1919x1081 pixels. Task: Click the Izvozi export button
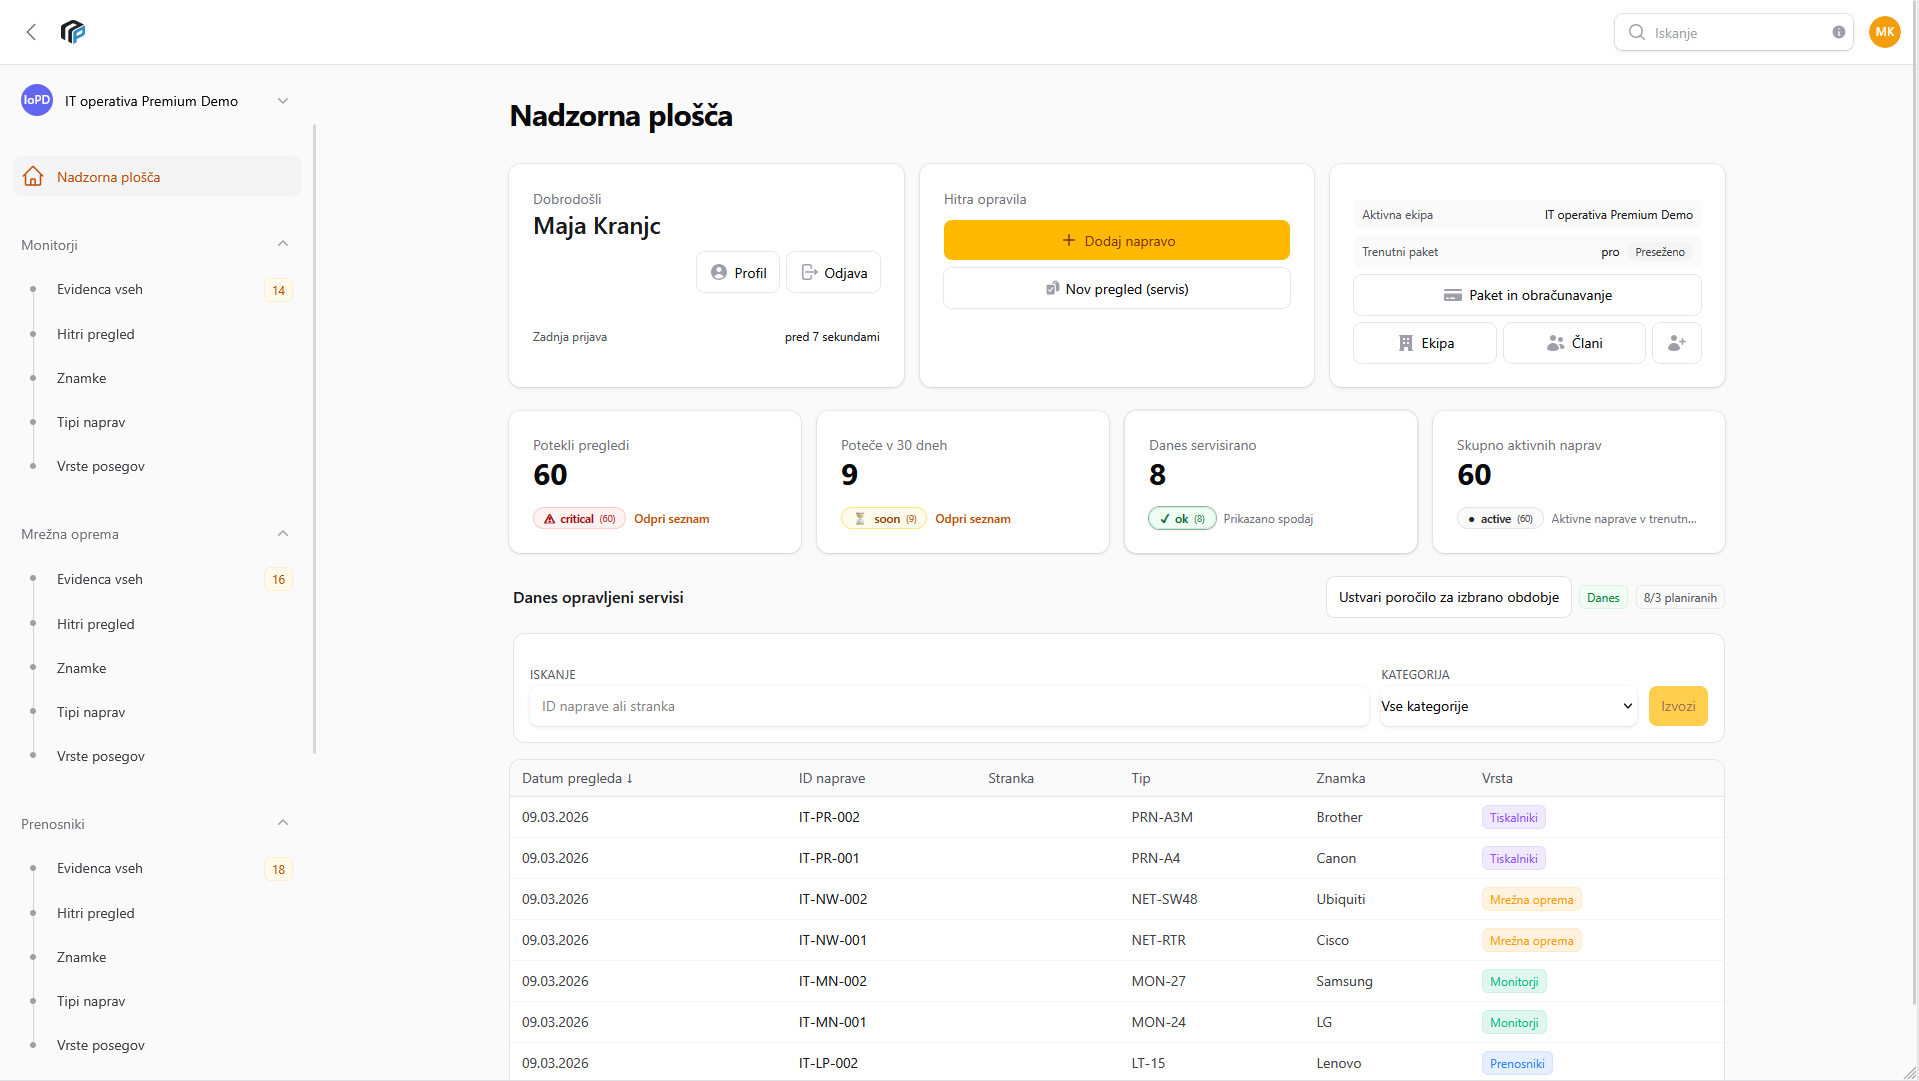1677,706
